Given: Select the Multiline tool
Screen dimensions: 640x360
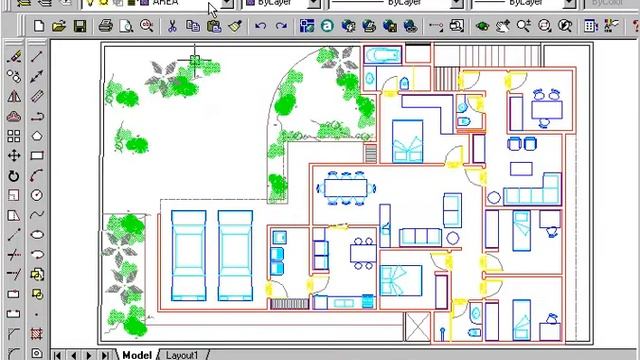Looking at the screenshot, I should pos(37,96).
